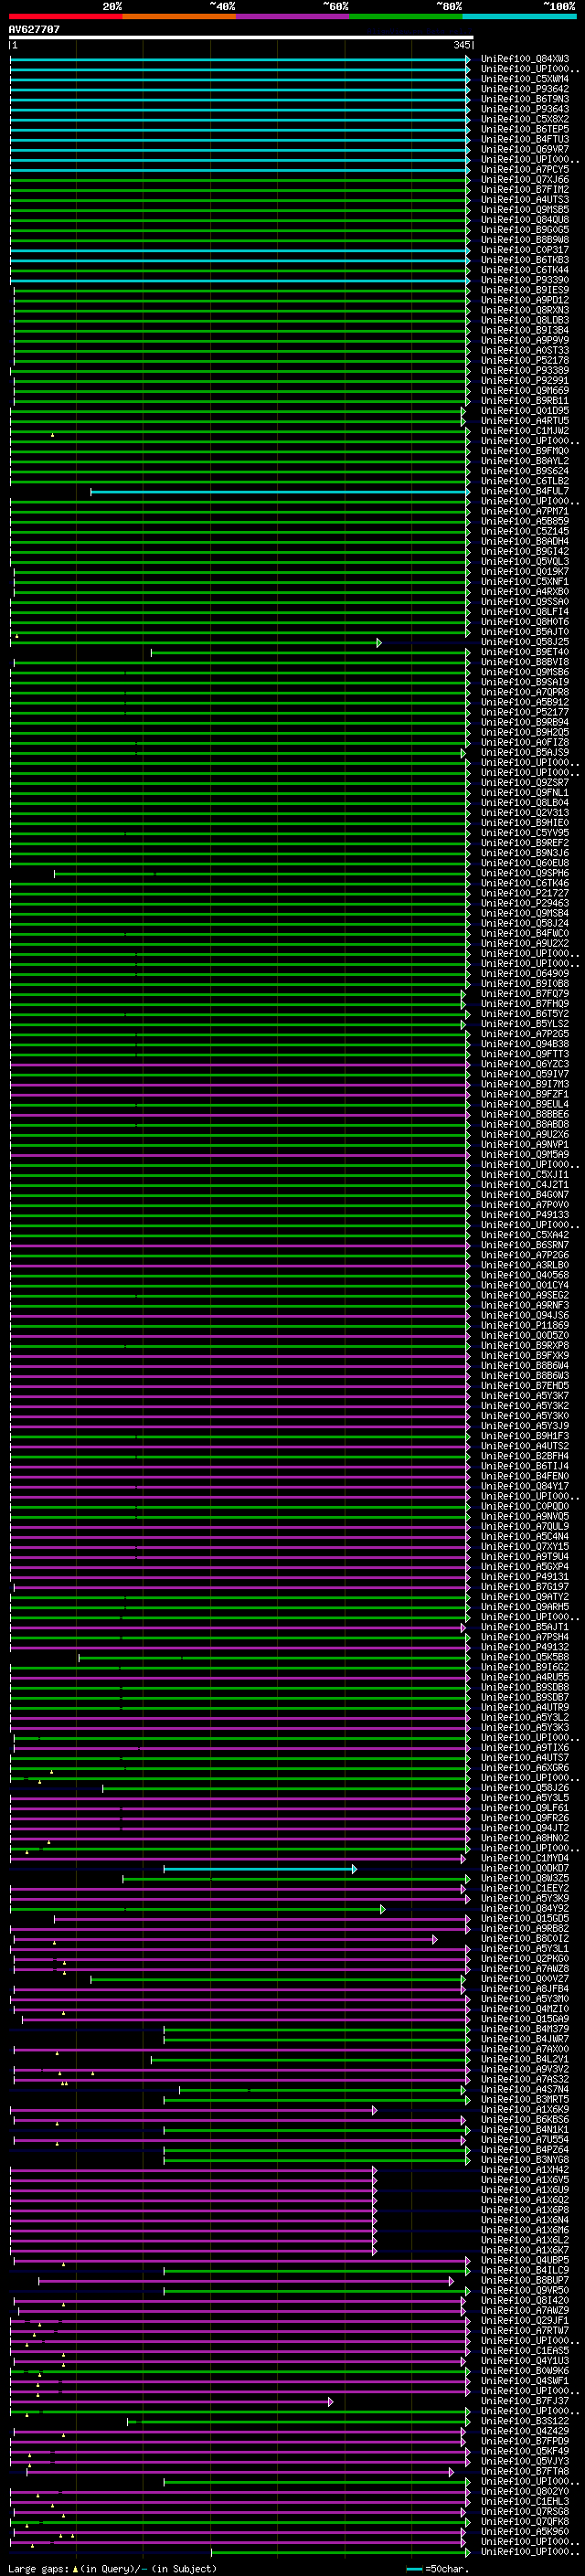Select the label UniRef100_P11869

[525, 1325]
